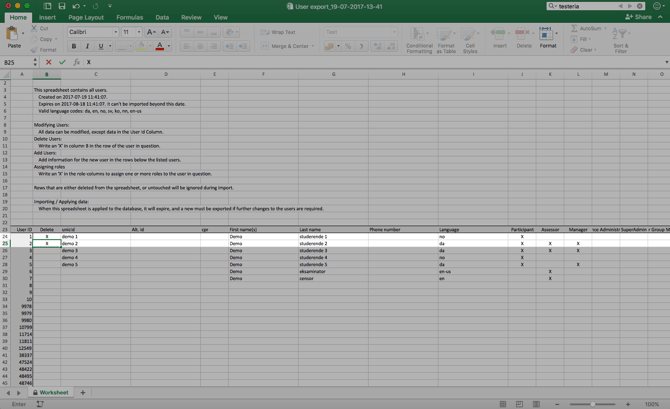Click the Undo arrow icon
Screen dimensions: 670x409
click(75, 6)
